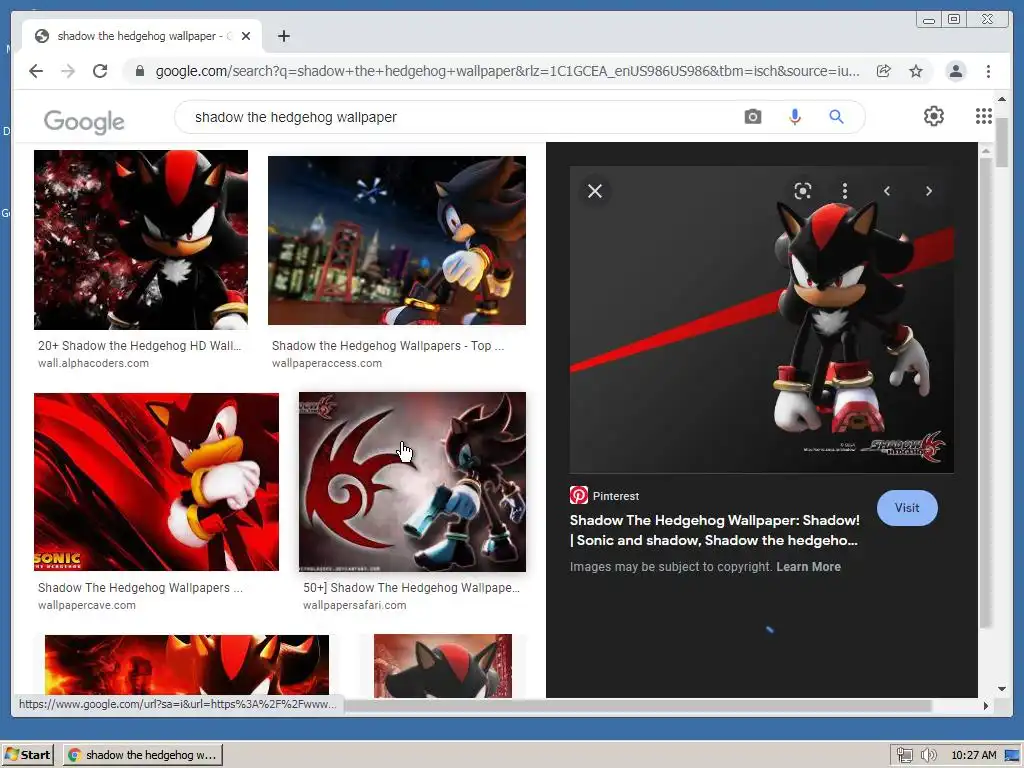Open the Chrome profile avatar menu
Image resolution: width=1024 pixels, height=768 pixels.
955,71
